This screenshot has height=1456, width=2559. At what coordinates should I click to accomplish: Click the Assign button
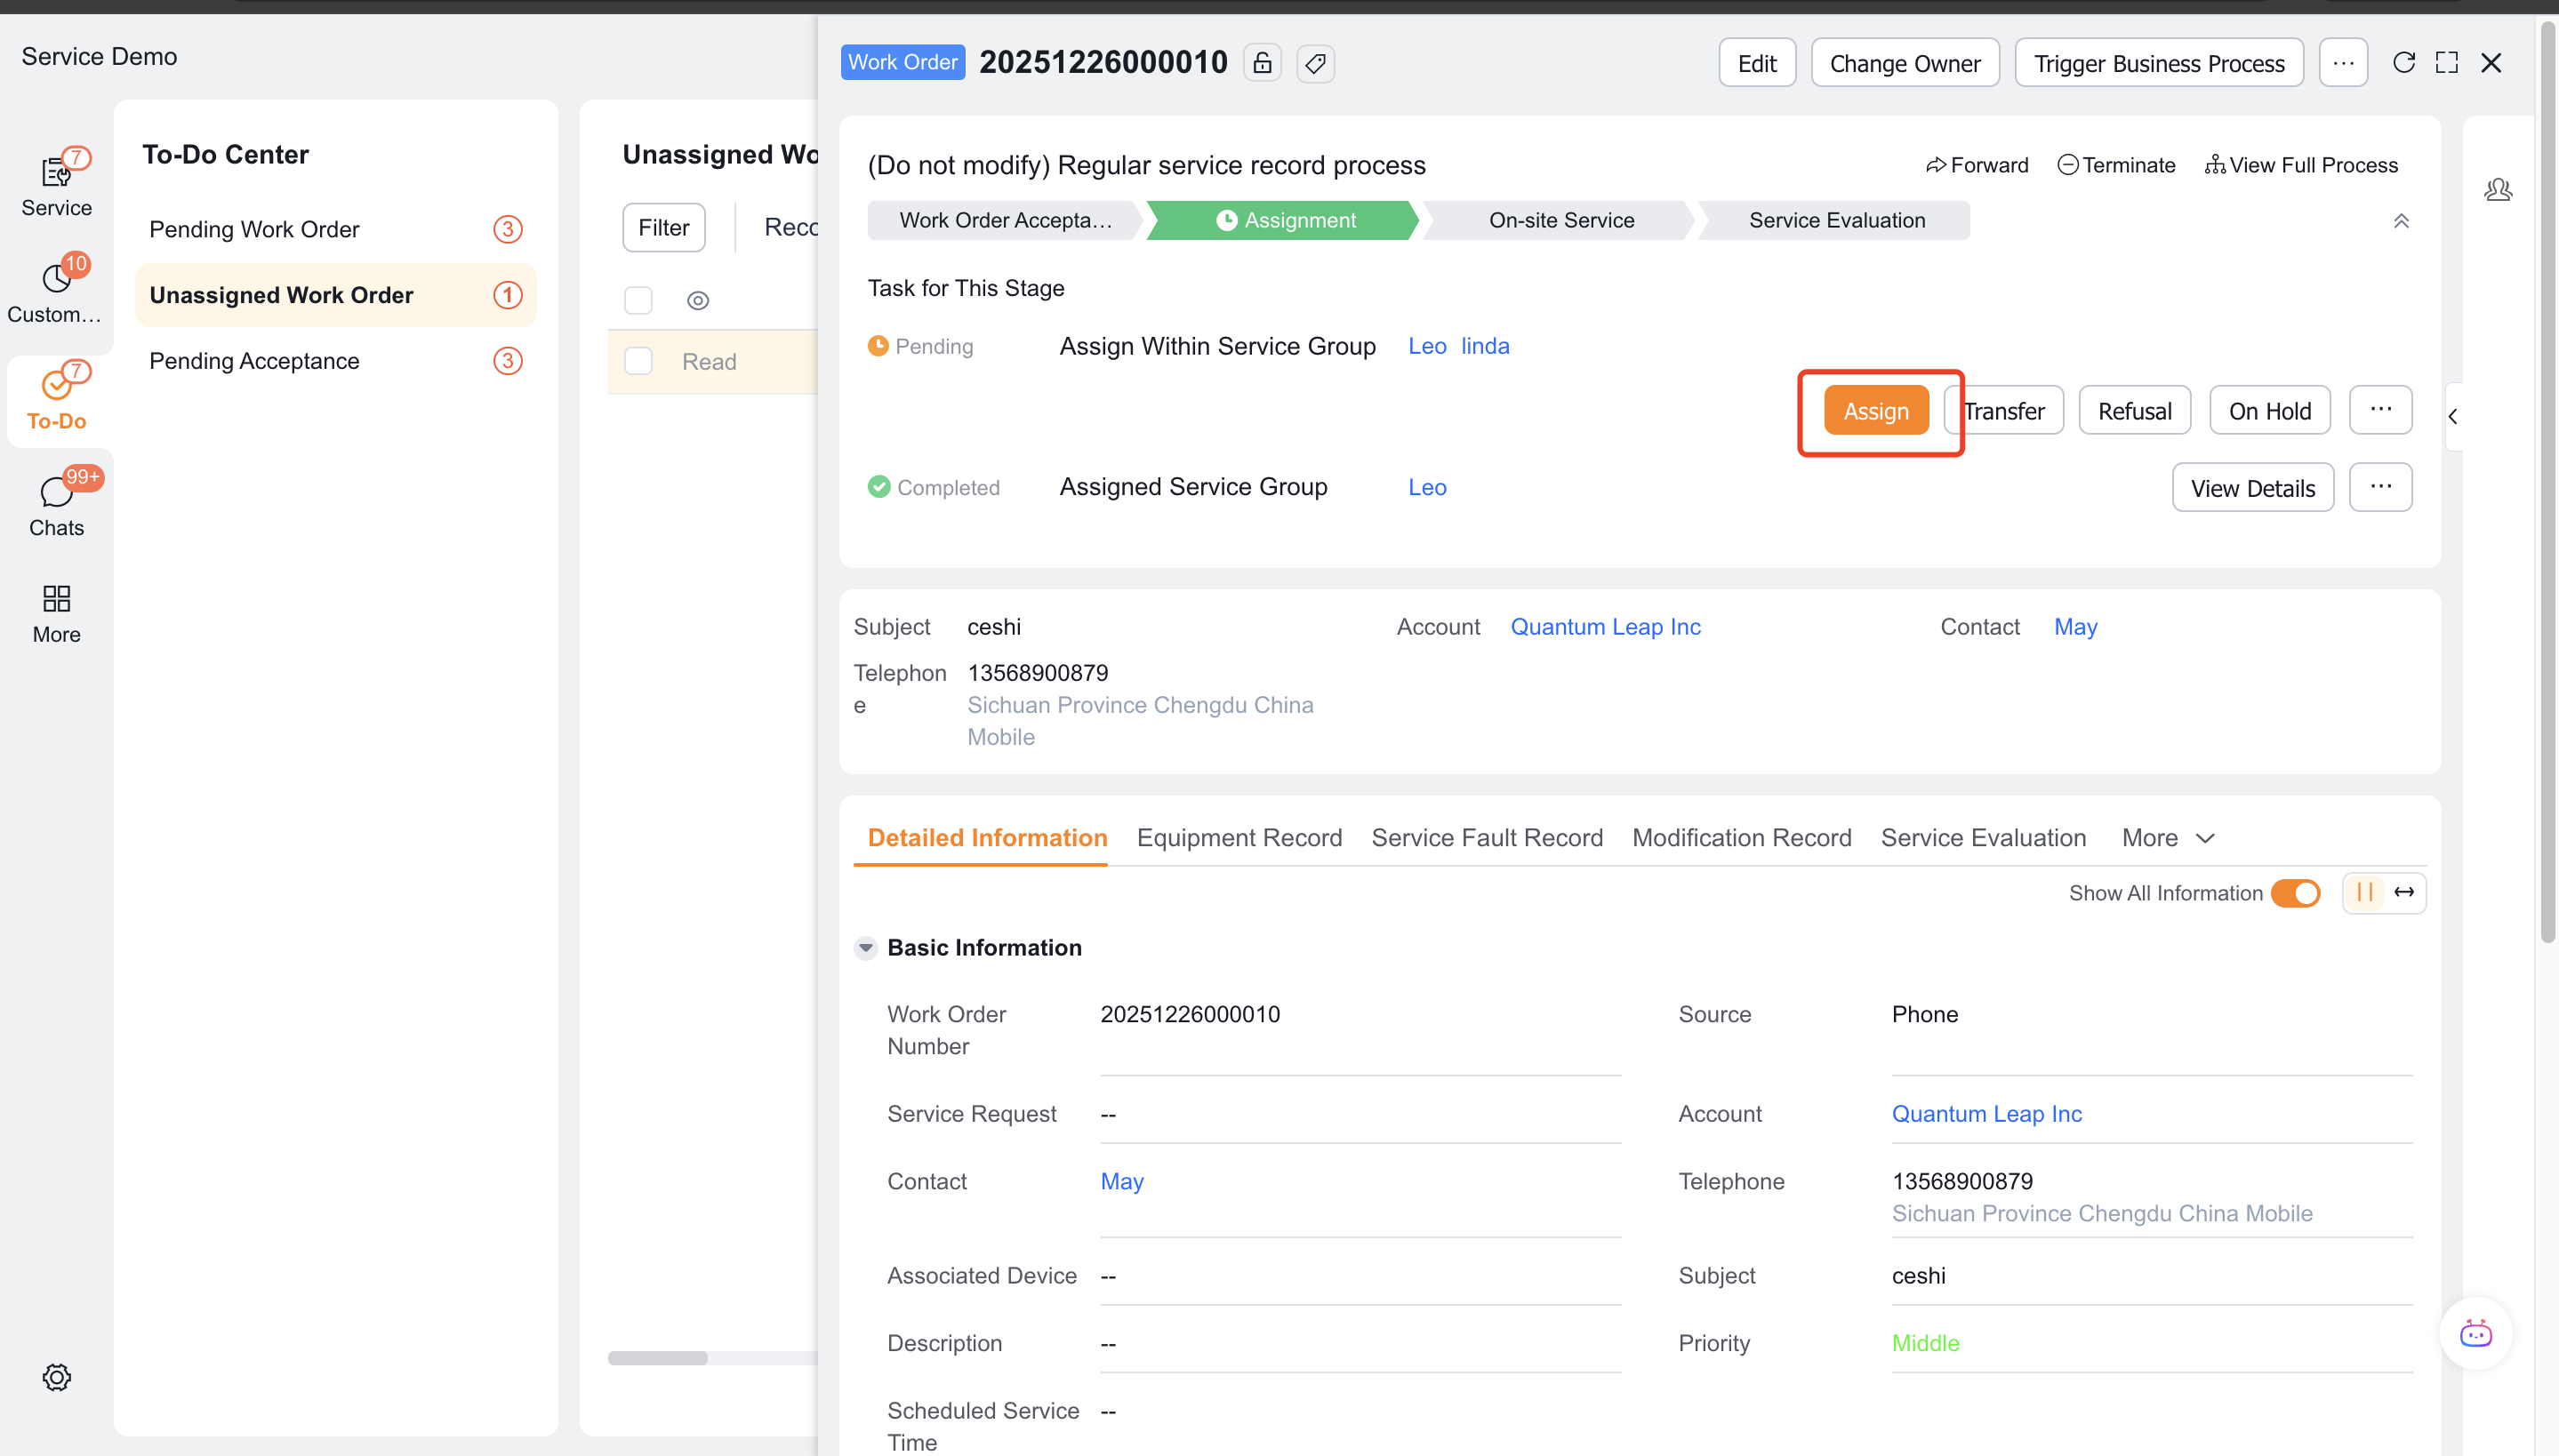tap(1876, 410)
